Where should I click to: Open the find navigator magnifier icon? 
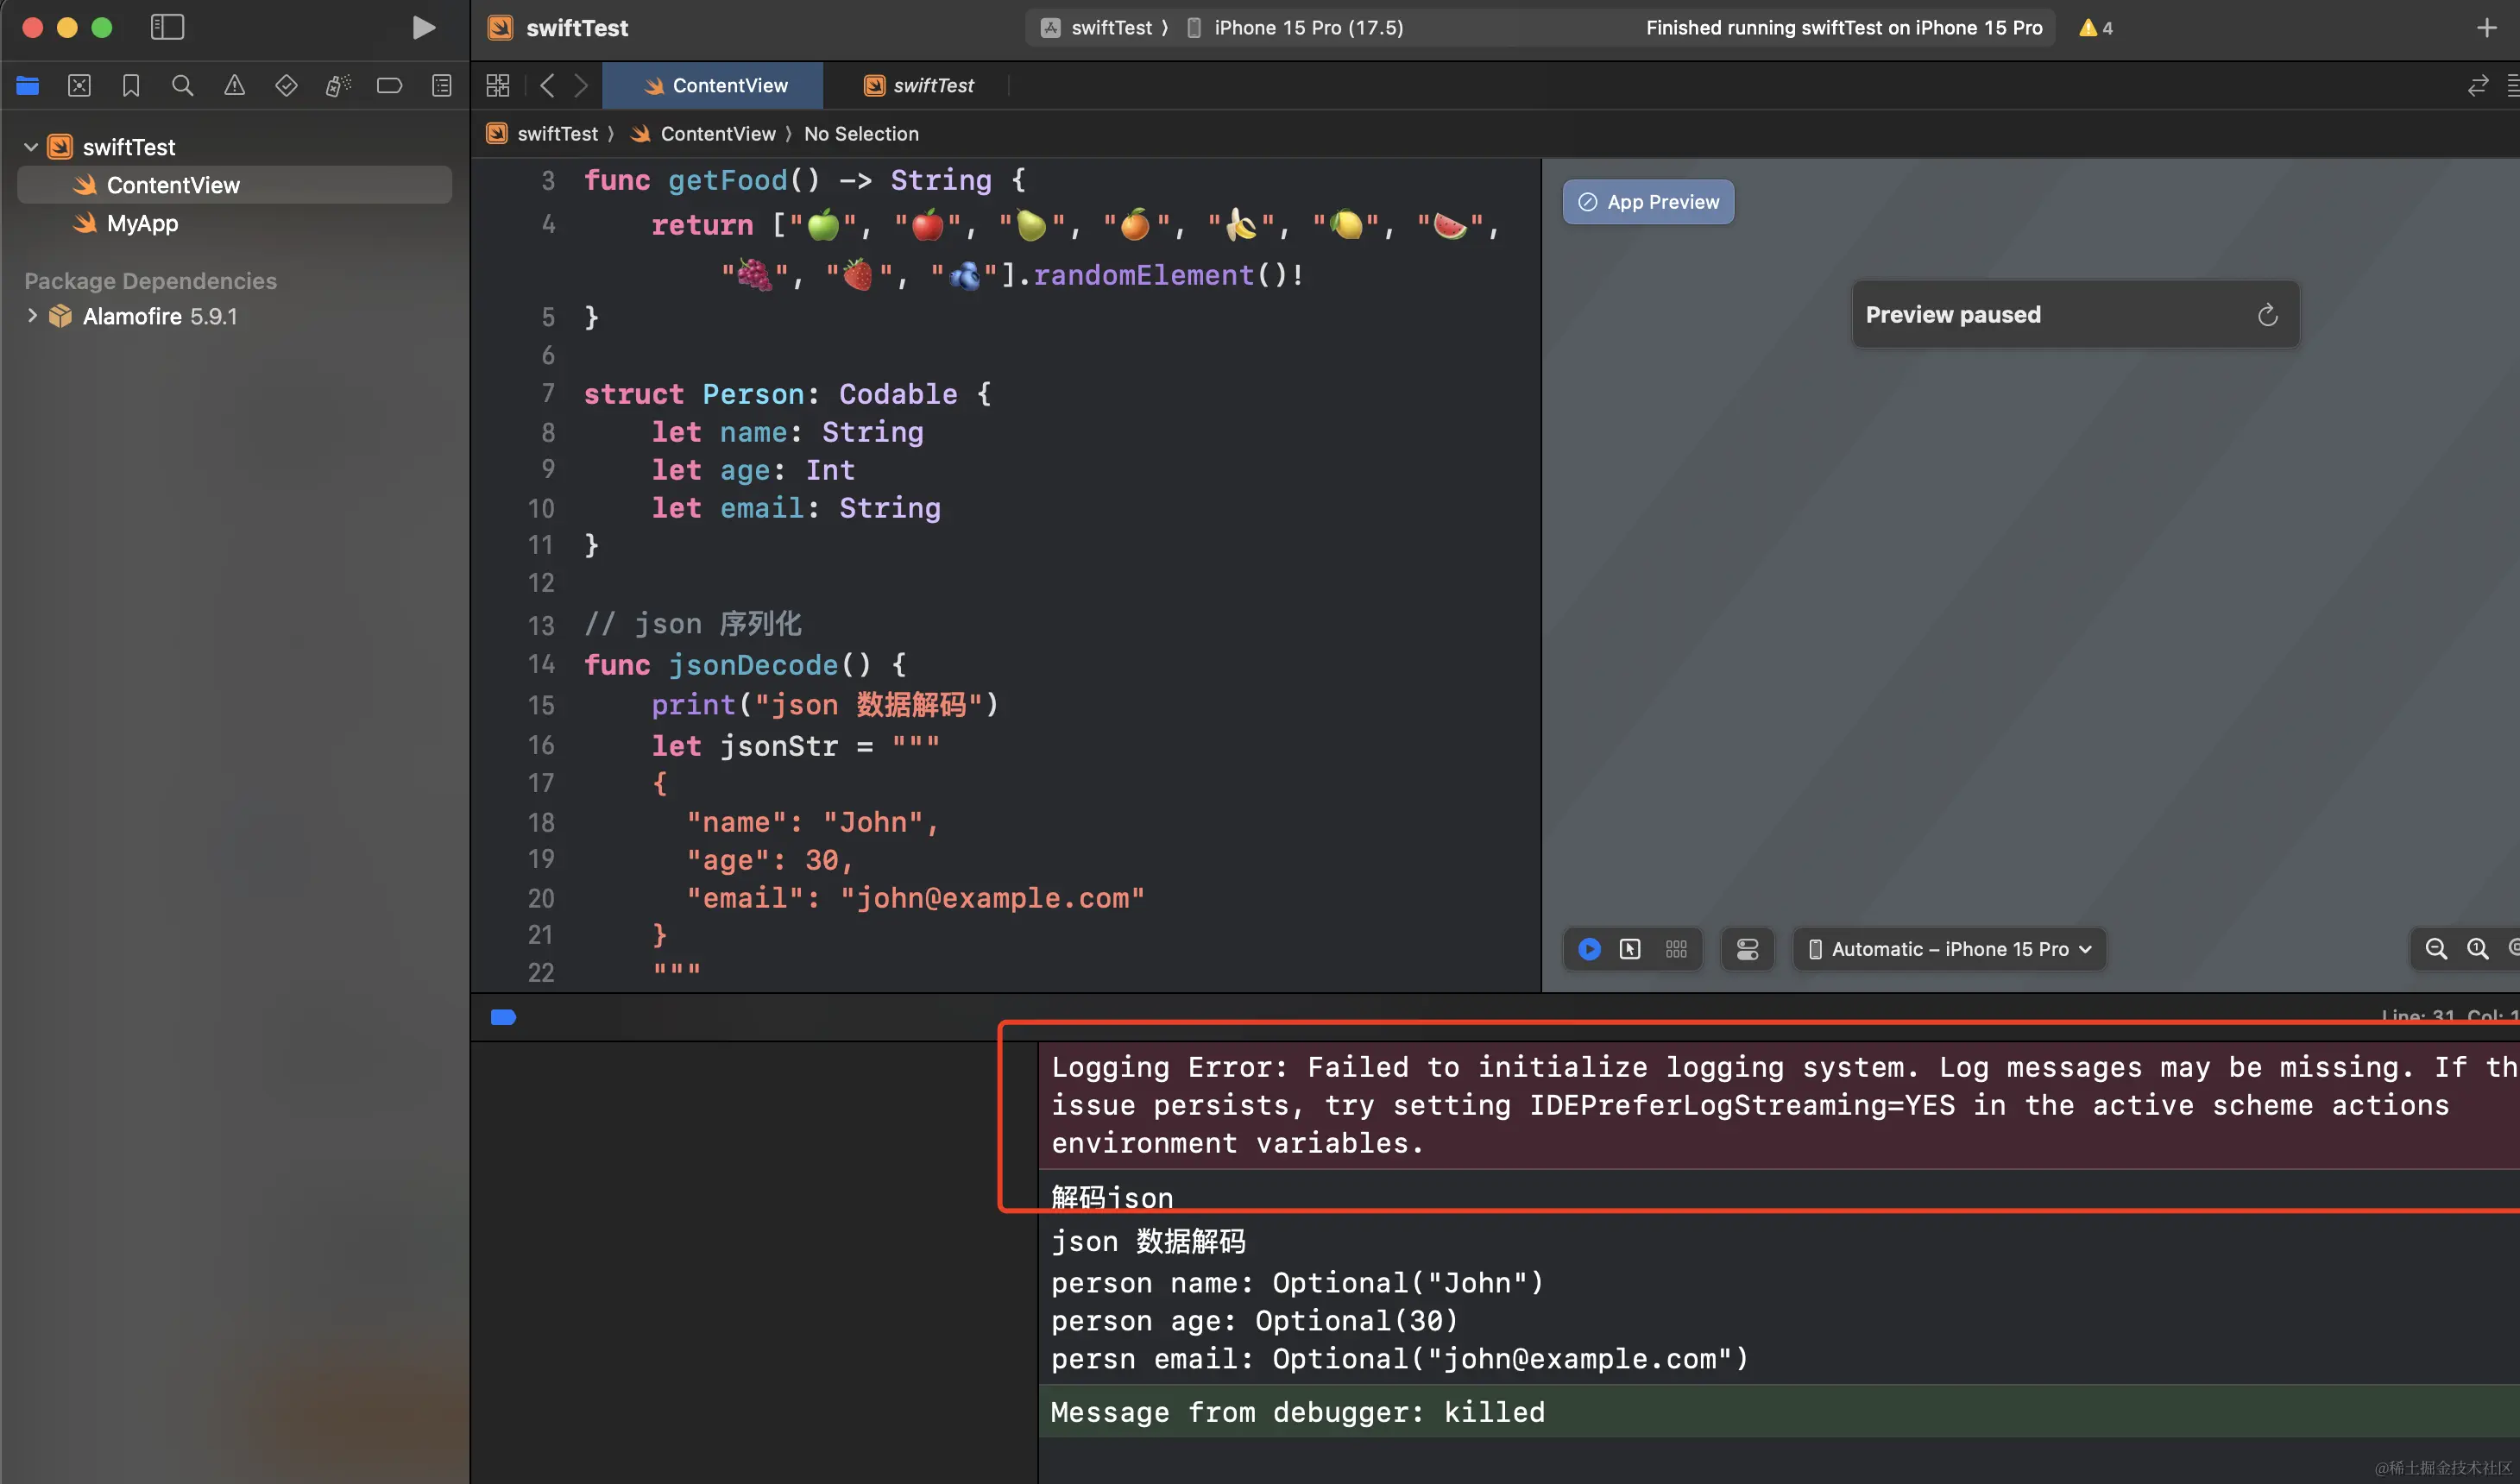pyautogui.click(x=182, y=86)
